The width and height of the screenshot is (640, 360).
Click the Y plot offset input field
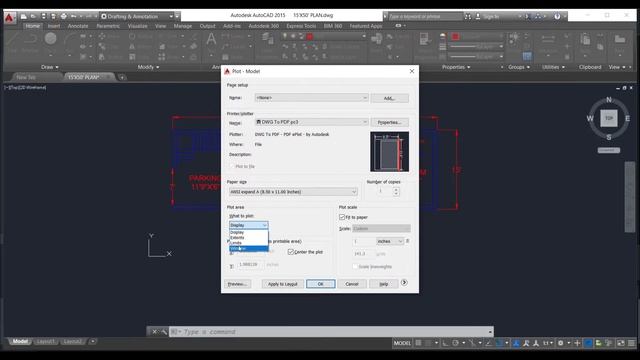250,265
